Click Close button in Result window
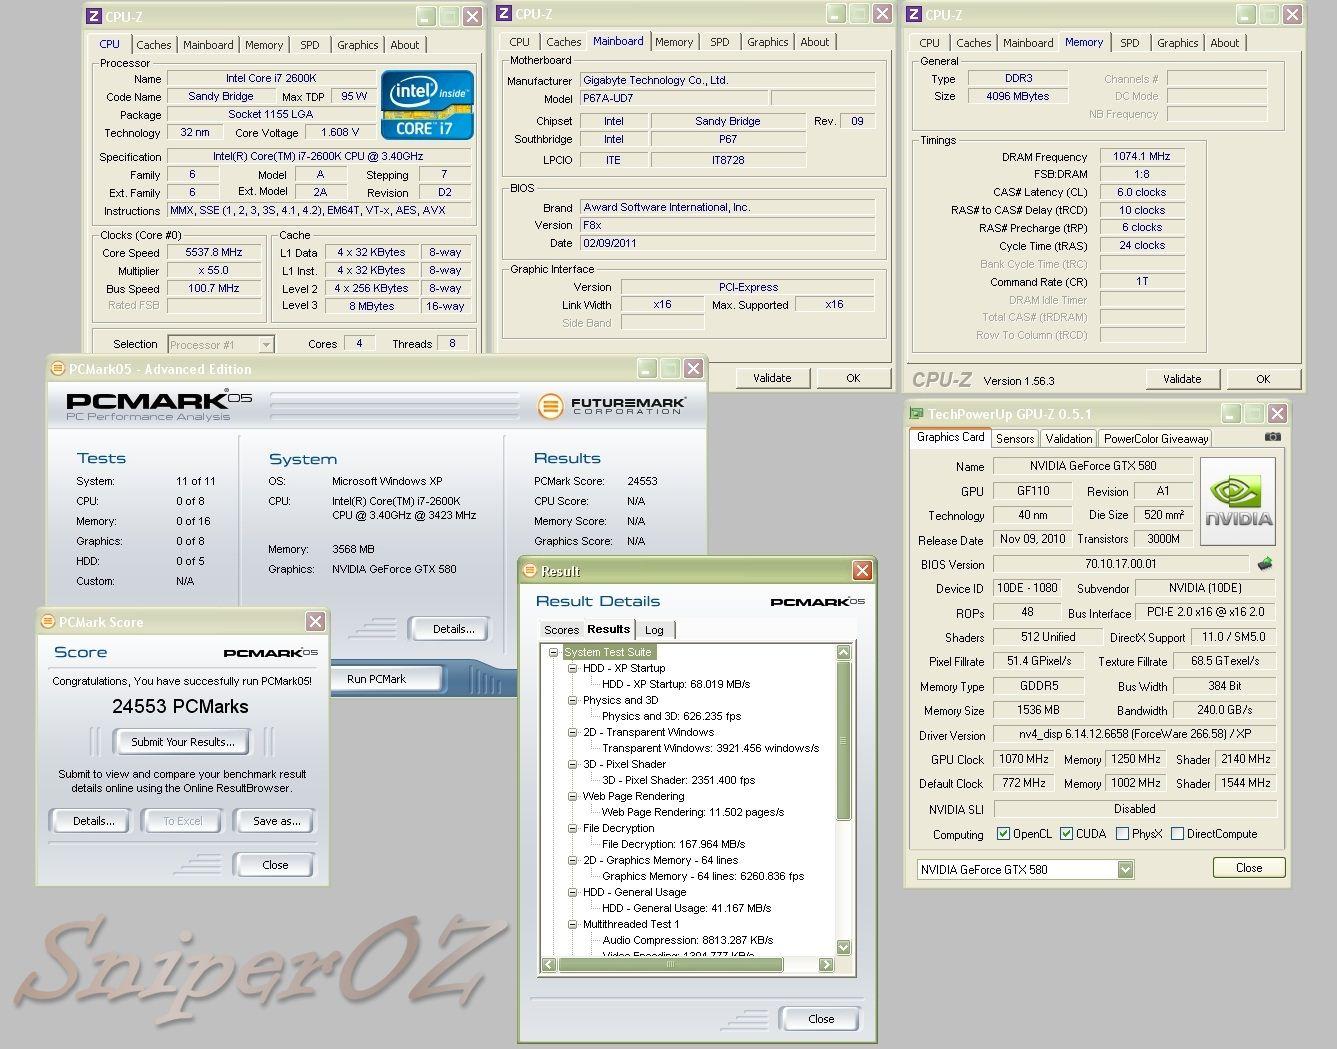The height and width of the screenshot is (1049, 1337). click(821, 1019)
